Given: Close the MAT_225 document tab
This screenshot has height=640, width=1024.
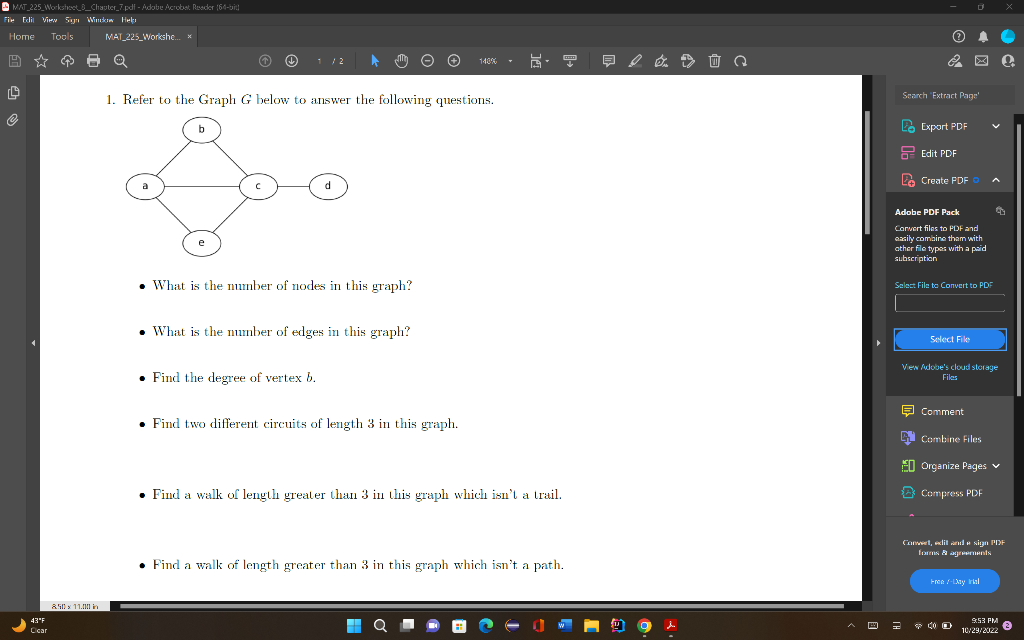Looking at the screenshot, I should tap(189, 37).
